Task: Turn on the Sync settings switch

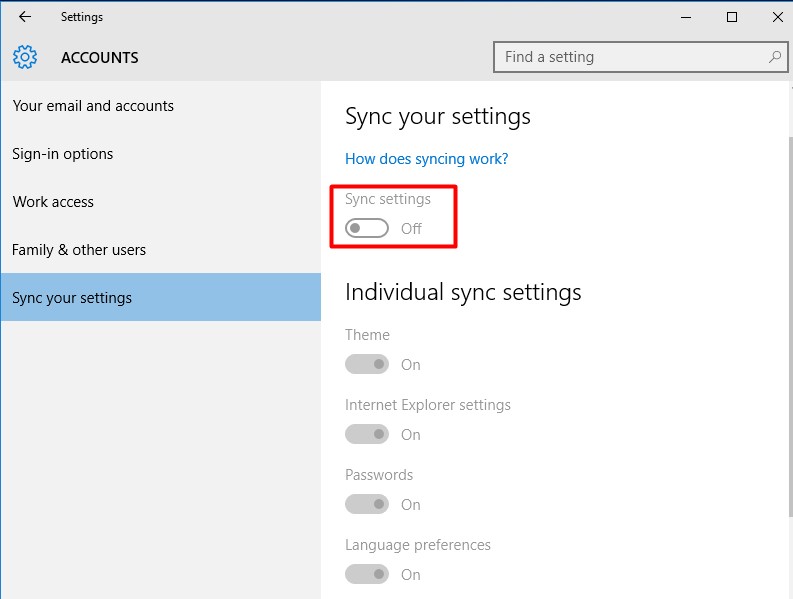Action: click(x=367, y=228)
